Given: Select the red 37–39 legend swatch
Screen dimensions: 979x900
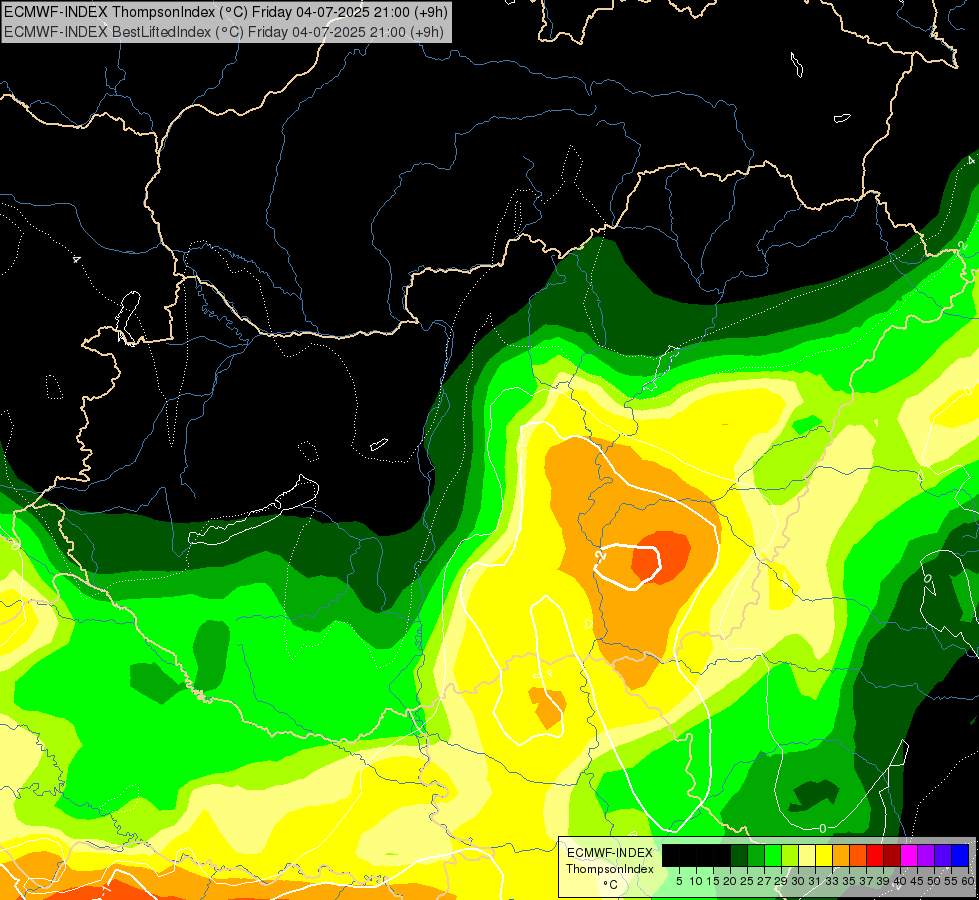Looking at the screenshot, I should (x=875, y=855).
